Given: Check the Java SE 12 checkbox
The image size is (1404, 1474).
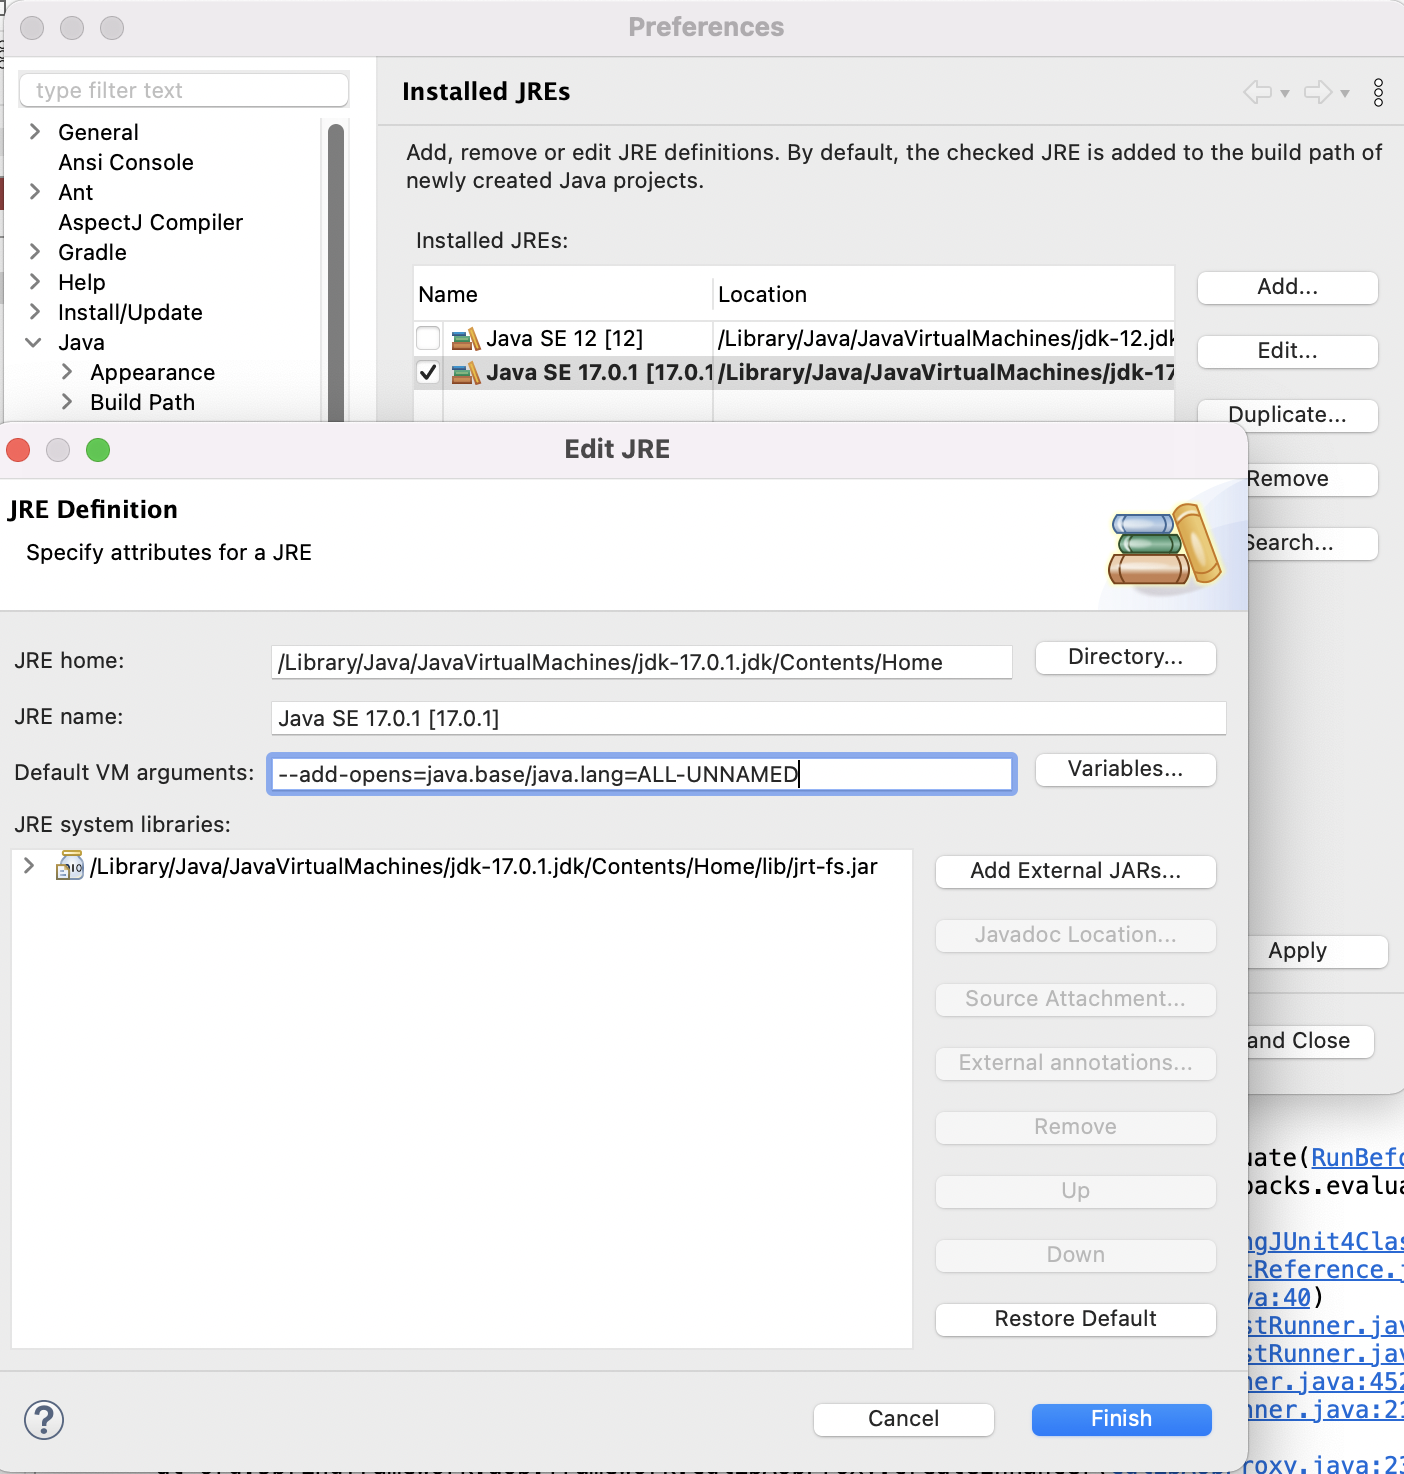Looking at the screenshot, I should 427,338.
